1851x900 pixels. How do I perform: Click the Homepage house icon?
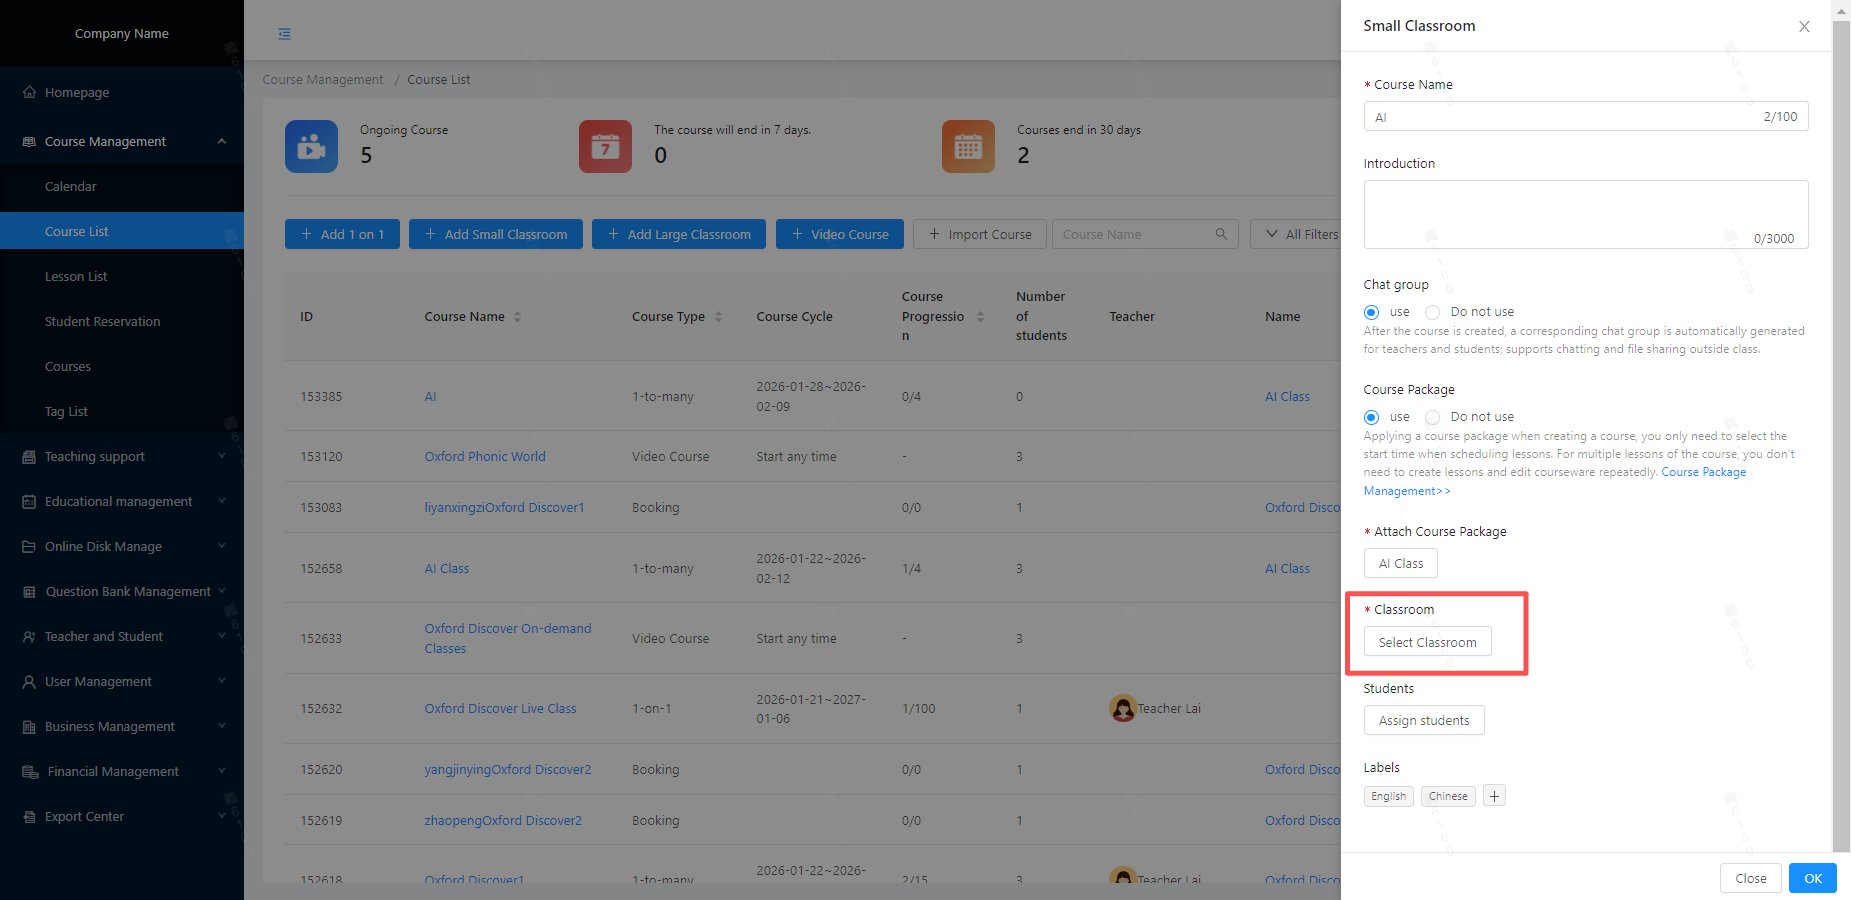click(30, 92)
